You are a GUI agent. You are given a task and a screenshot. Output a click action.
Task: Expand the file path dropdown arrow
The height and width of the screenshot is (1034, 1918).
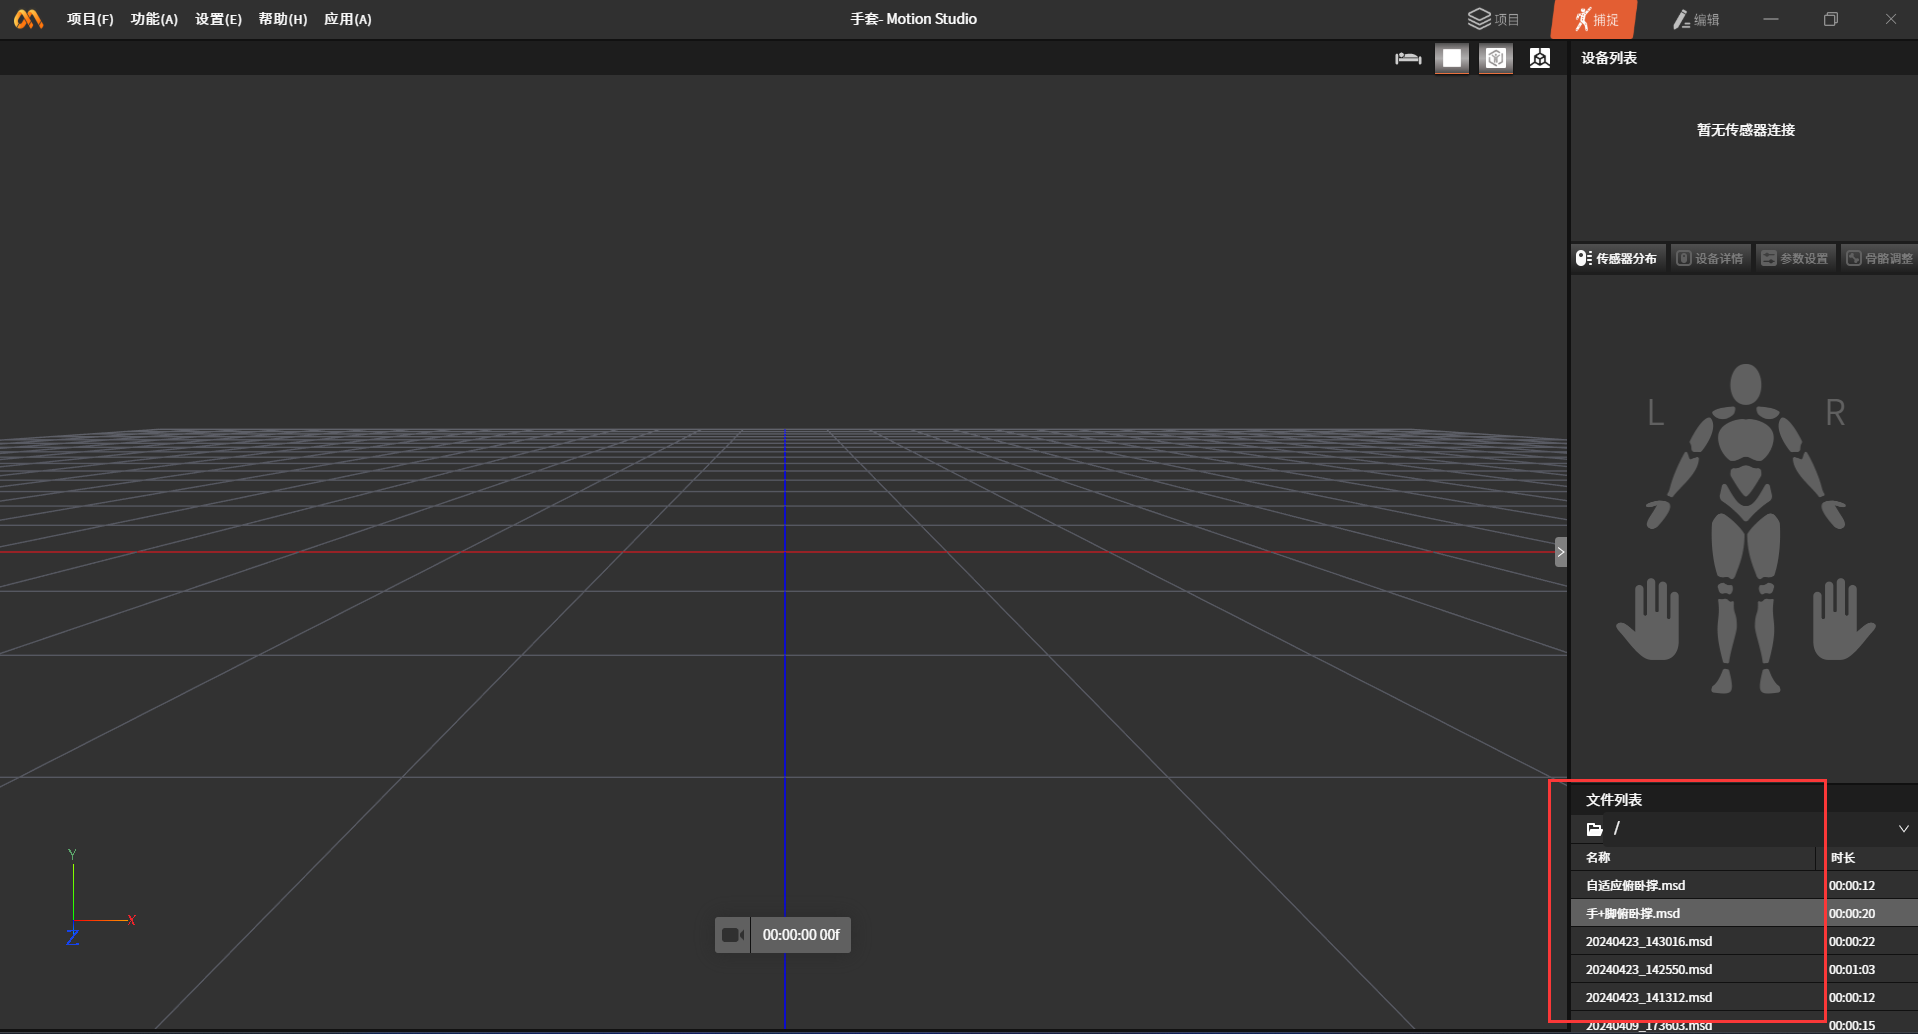point(1903,829)
